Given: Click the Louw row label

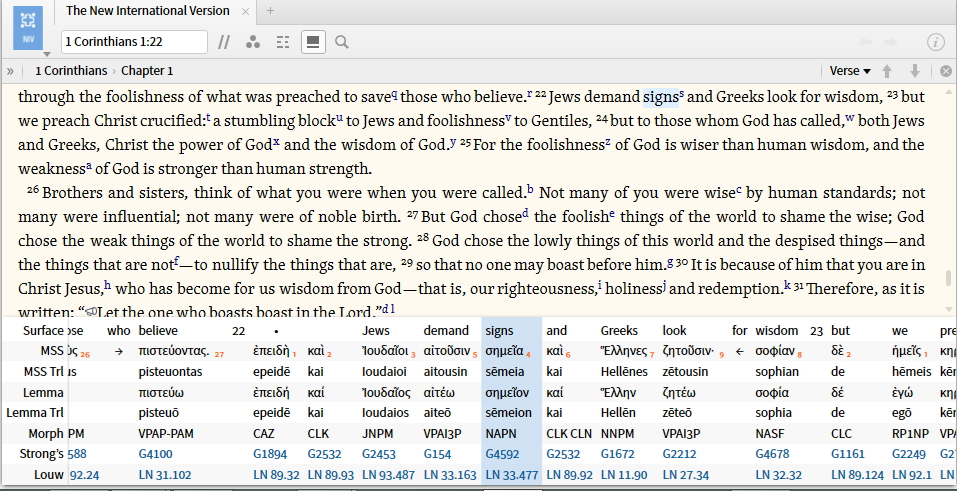Looking at the screenshot, I should coord(48,475).
